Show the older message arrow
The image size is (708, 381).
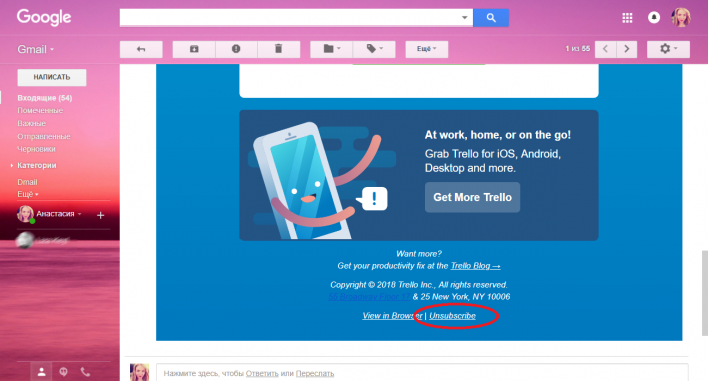[626, 49]
